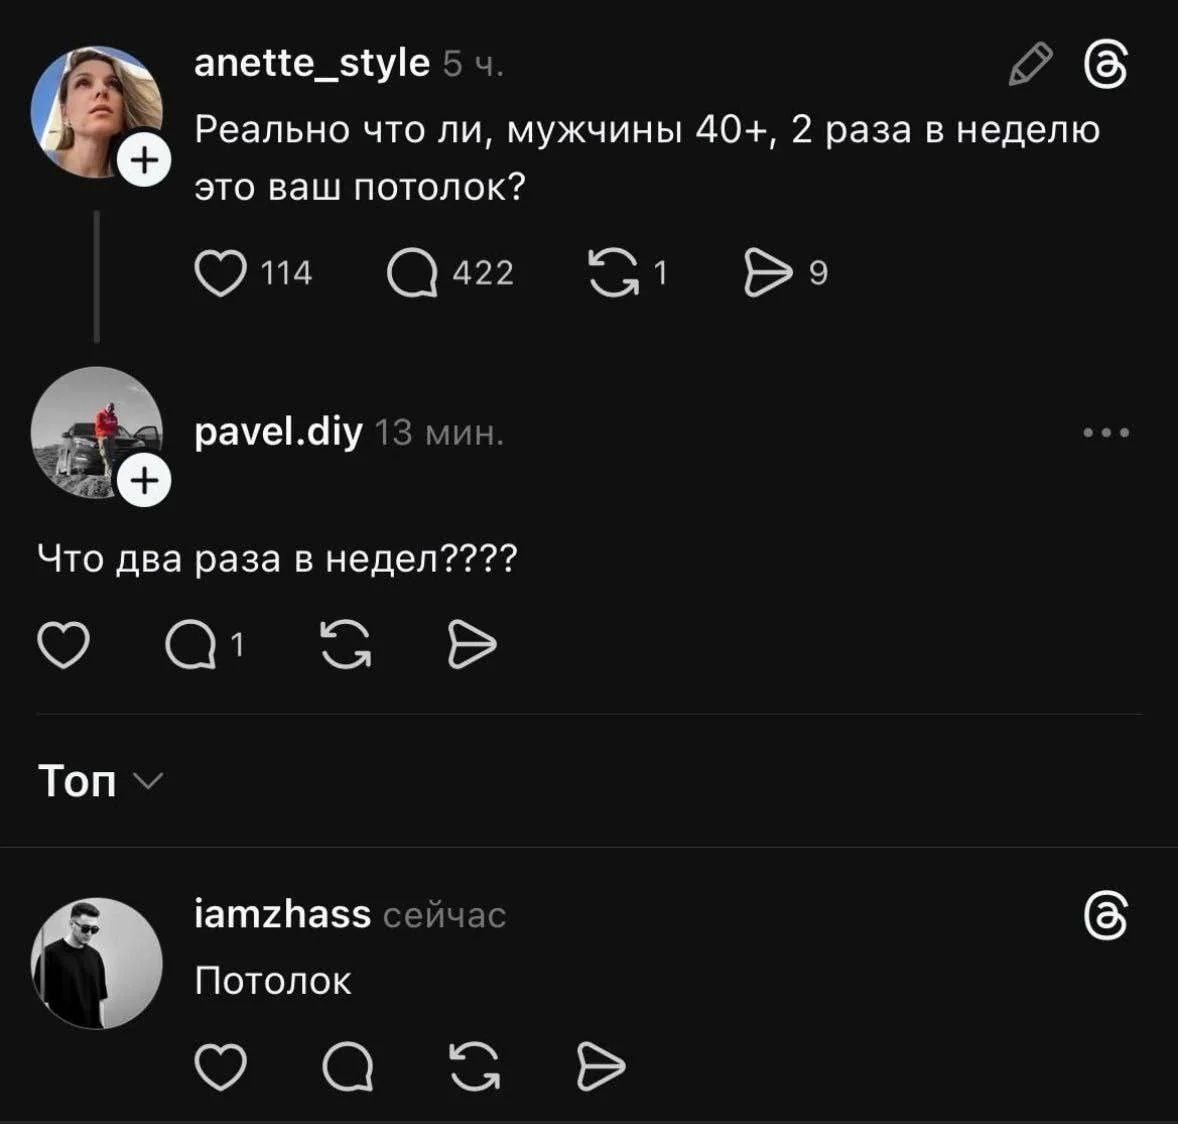Repost iamzhass's comment
Viewport: 1178px width, 1124px height.
pos(473,1068)
